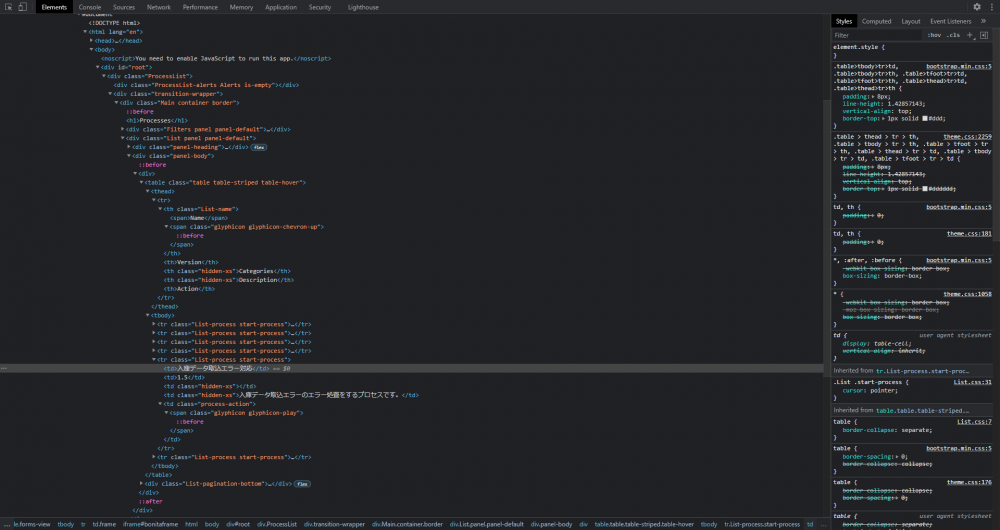
Task: Select div#root in the breadcrumb bar
Action: pos(238,524)
